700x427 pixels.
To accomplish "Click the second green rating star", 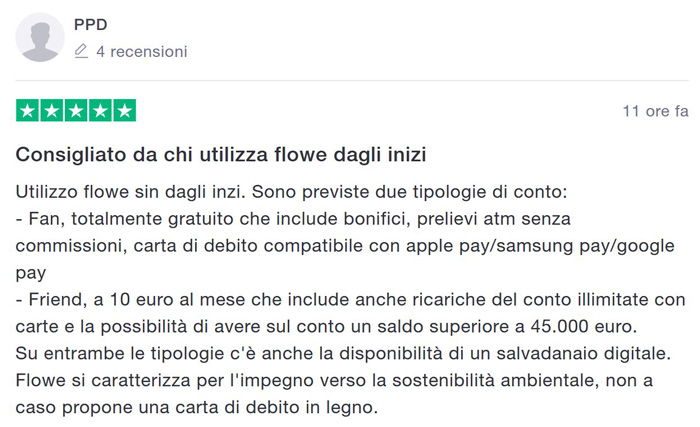I will coord(52,111).
